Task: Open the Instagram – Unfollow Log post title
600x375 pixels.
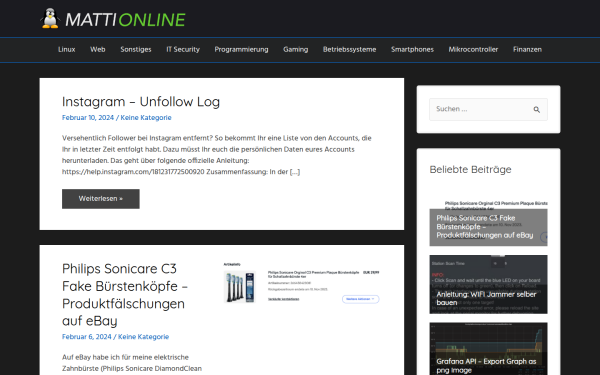Action: 141,102
